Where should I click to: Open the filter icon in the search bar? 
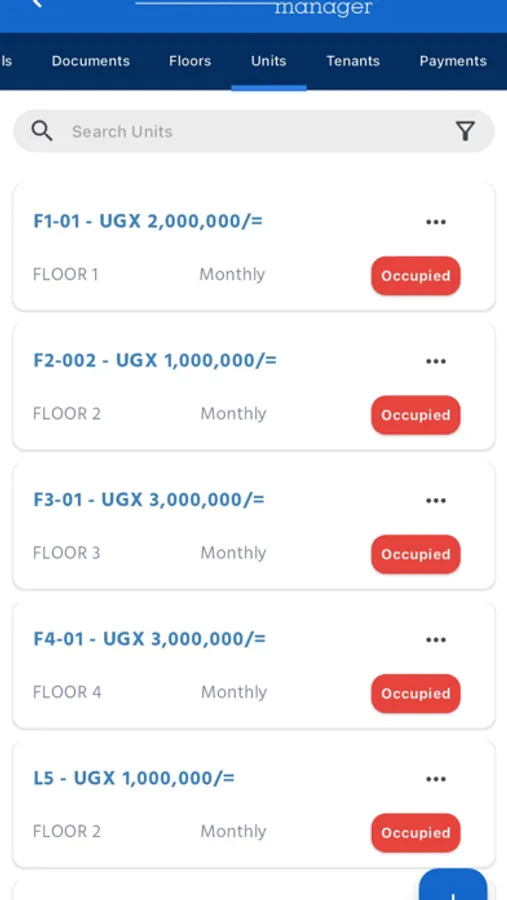[x=465, y=131]
